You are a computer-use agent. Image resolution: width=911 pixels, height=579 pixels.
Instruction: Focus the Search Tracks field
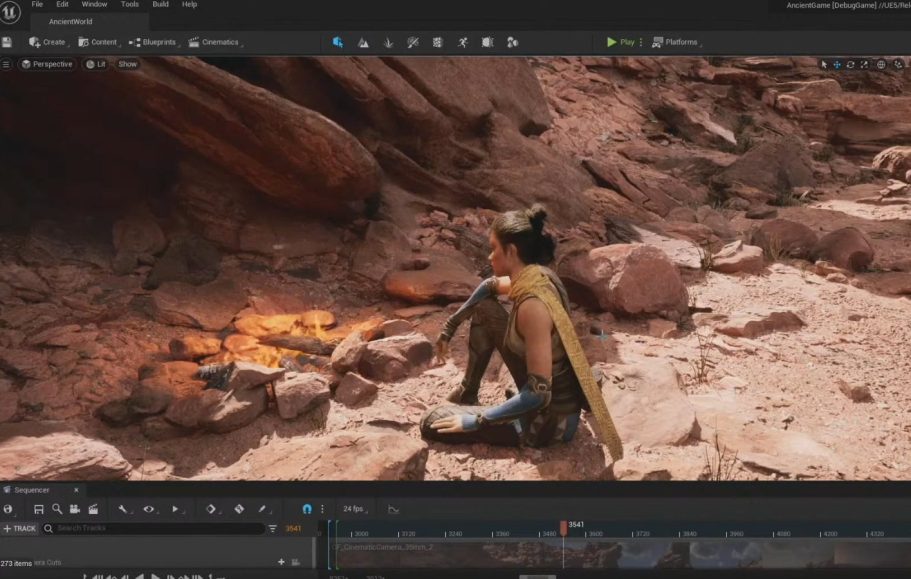pos(153,528)
